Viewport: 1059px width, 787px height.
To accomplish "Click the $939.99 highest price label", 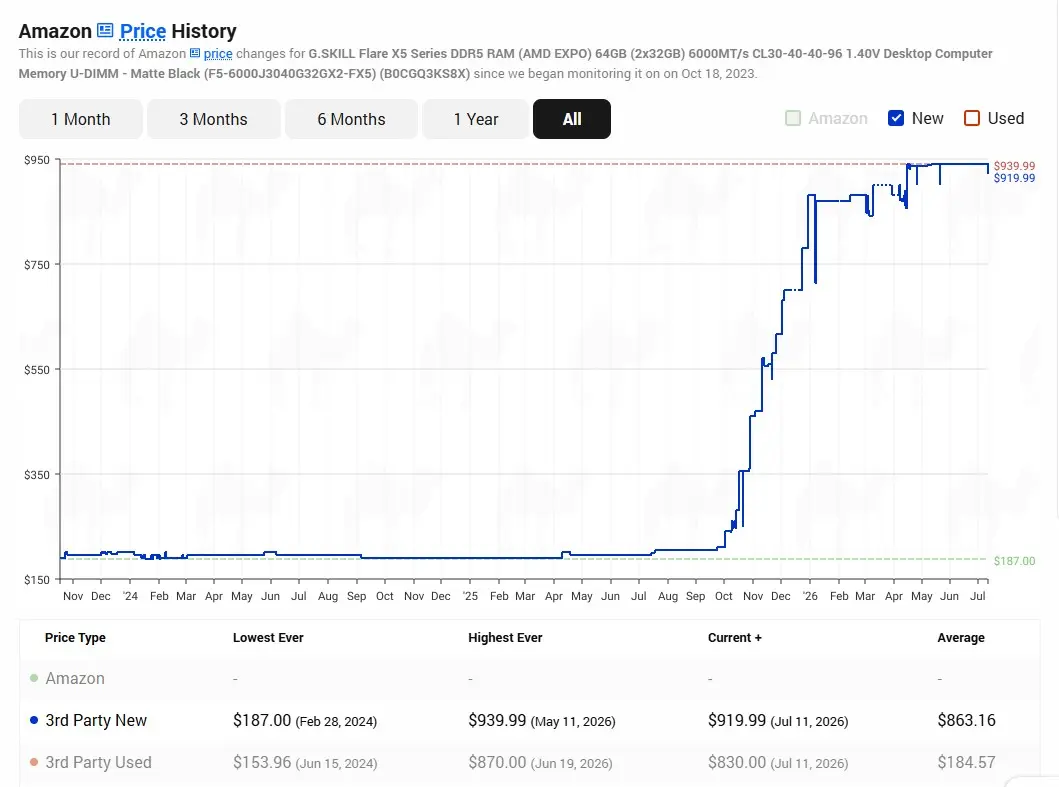I will coord(1014,166).
